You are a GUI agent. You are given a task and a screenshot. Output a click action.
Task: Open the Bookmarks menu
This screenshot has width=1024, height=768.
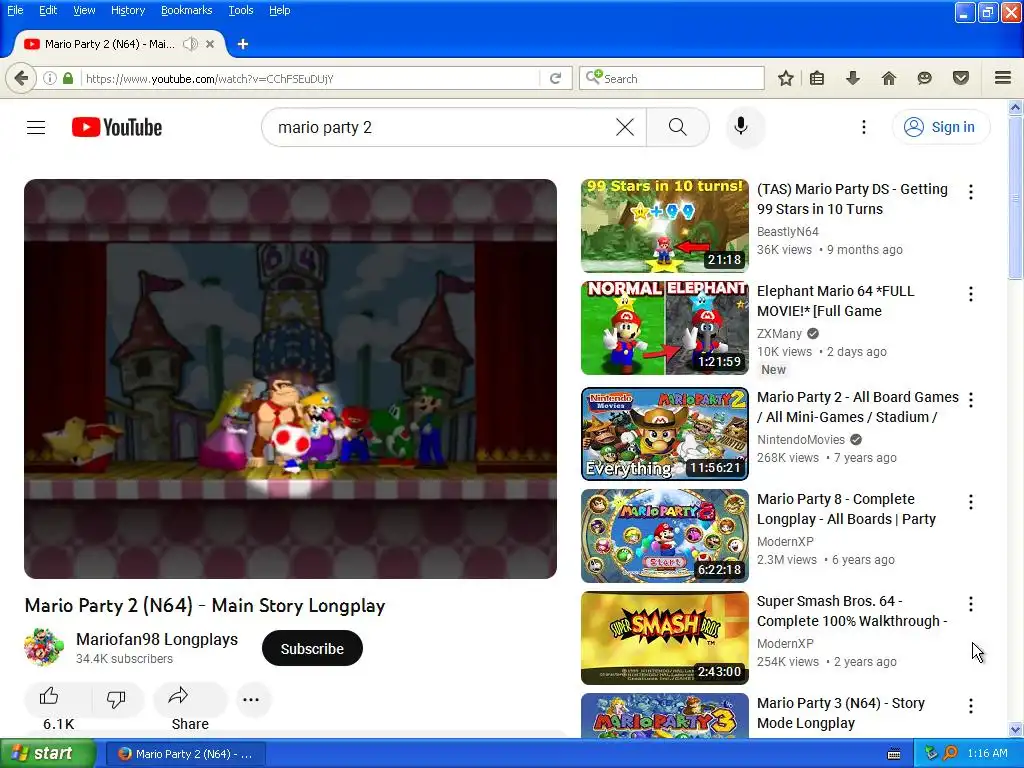point(186,10)
